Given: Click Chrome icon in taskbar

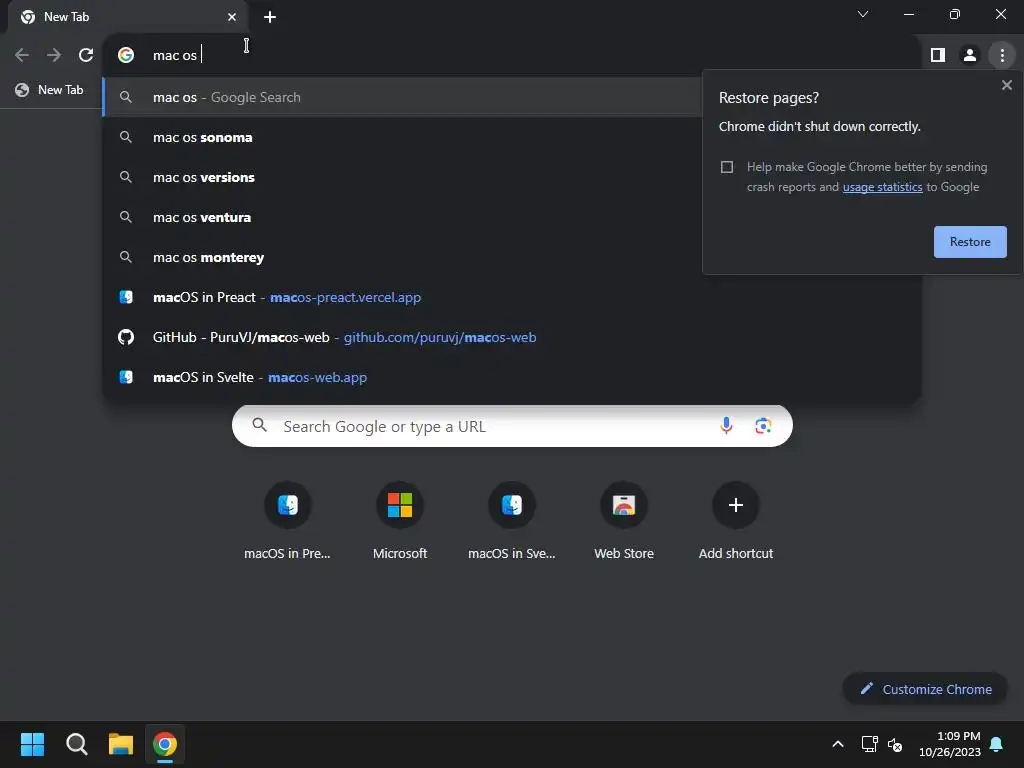Looking at the screenshot, I should click(165, 744).
